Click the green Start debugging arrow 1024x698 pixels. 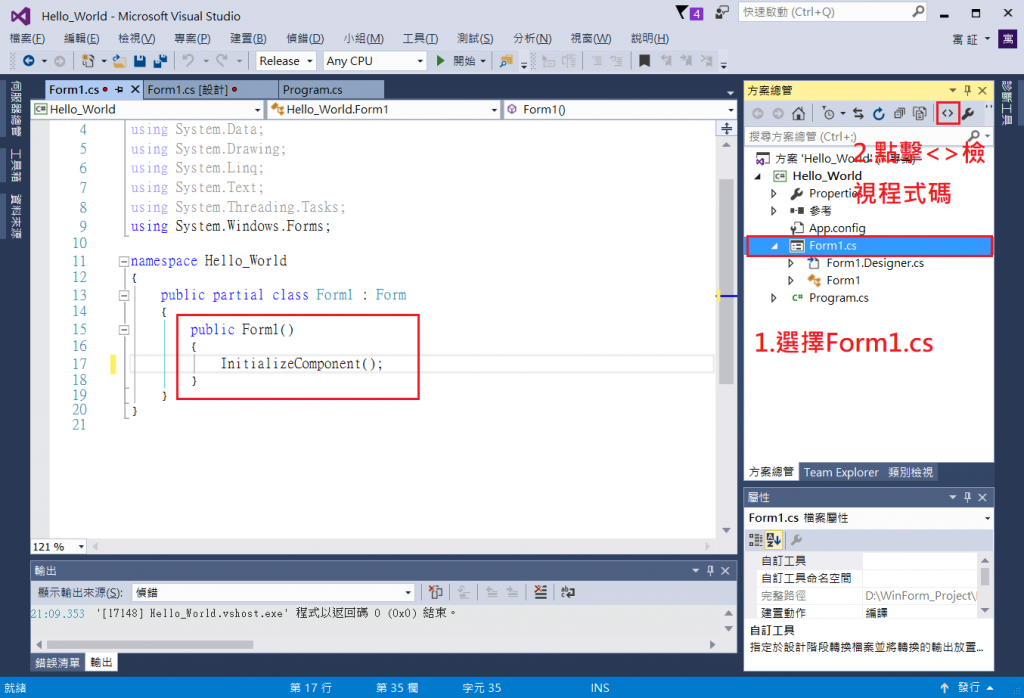(x=440, y=61)
